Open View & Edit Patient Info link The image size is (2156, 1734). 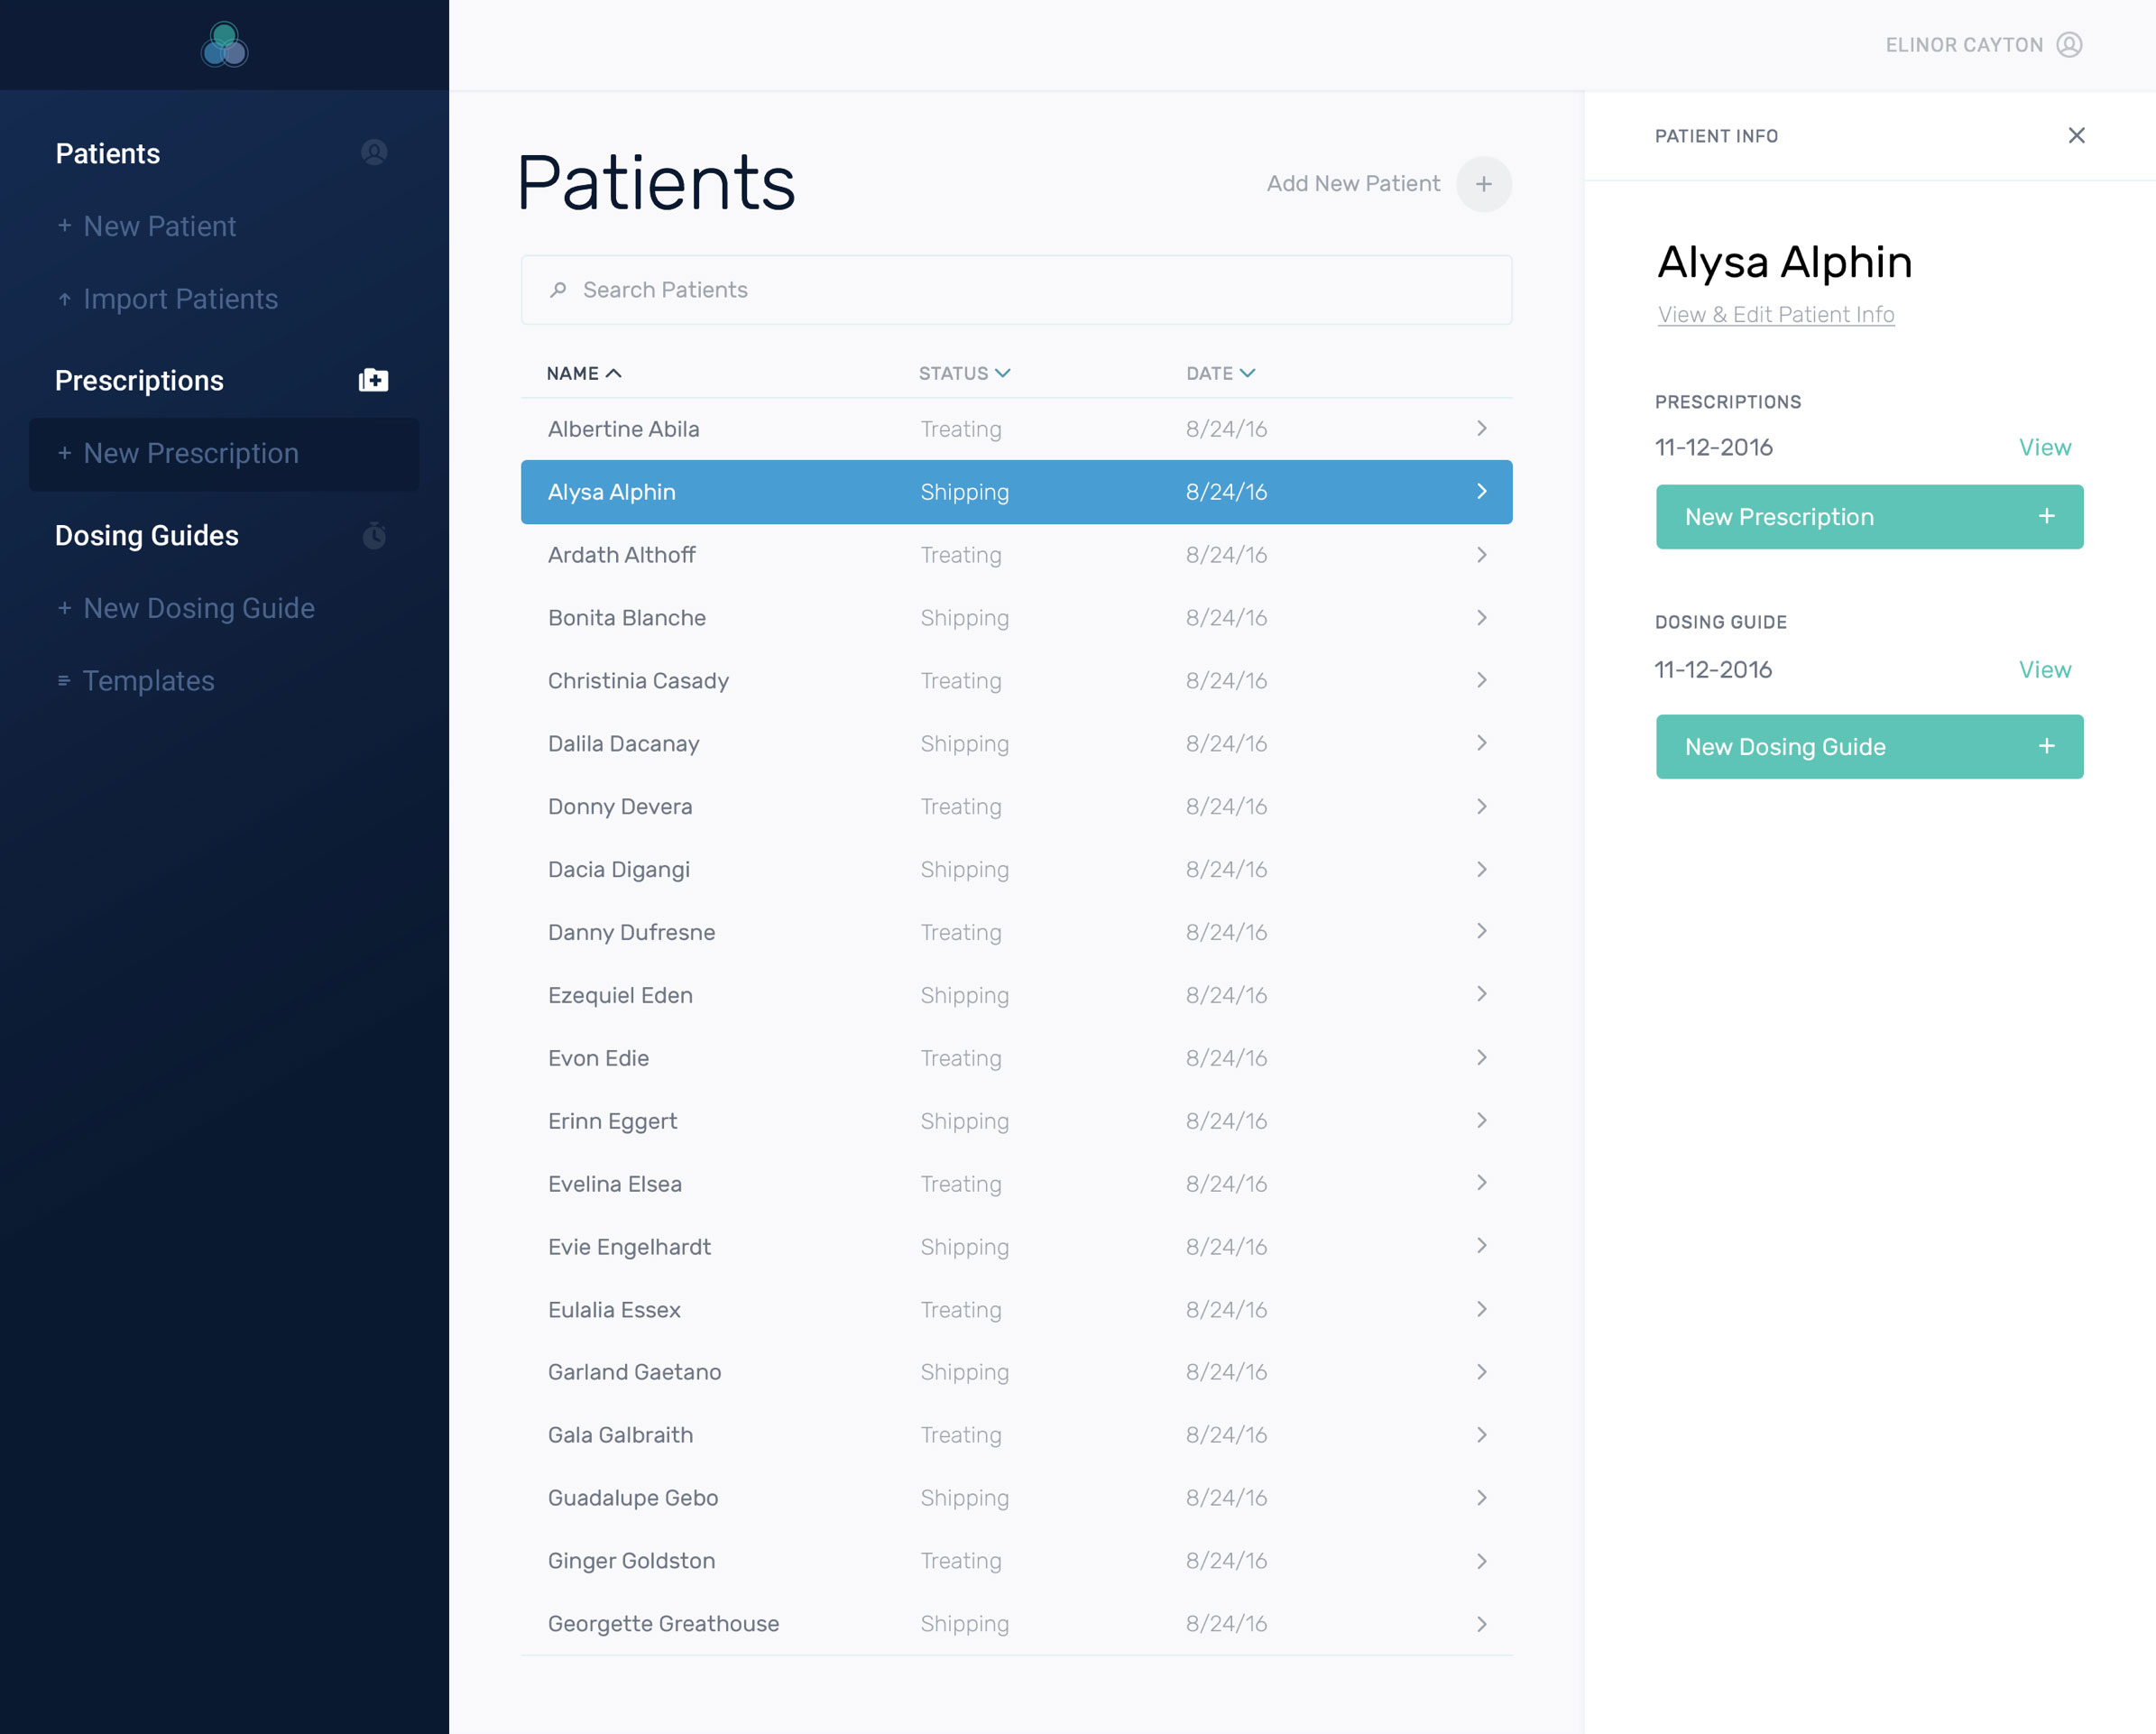tap(1776, 314)
